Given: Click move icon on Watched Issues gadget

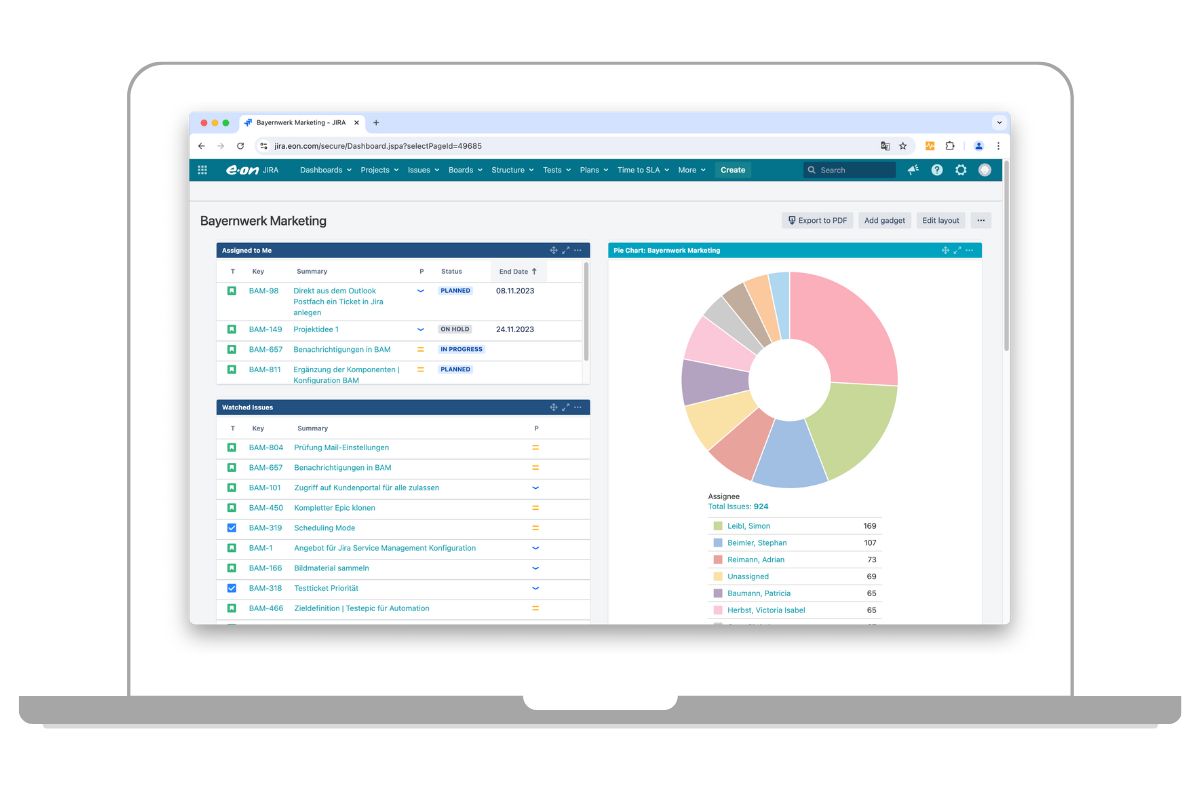Looking at the screenshot, I should 553,407.
